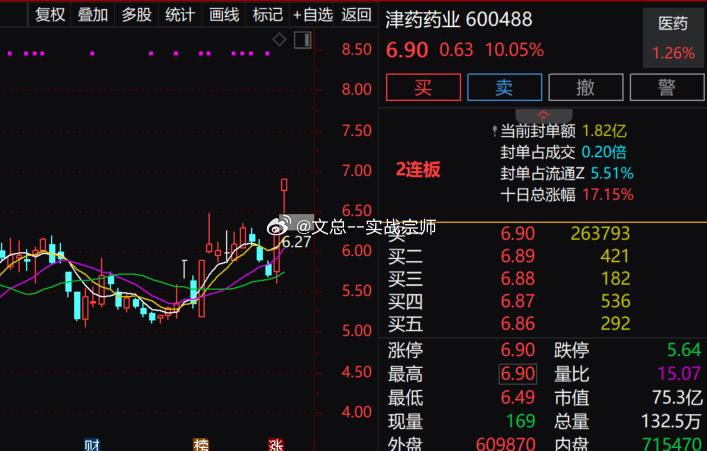The image size is (707, 451).
Task: Select the 叠加 overlay tool
Action: point(93,14)
